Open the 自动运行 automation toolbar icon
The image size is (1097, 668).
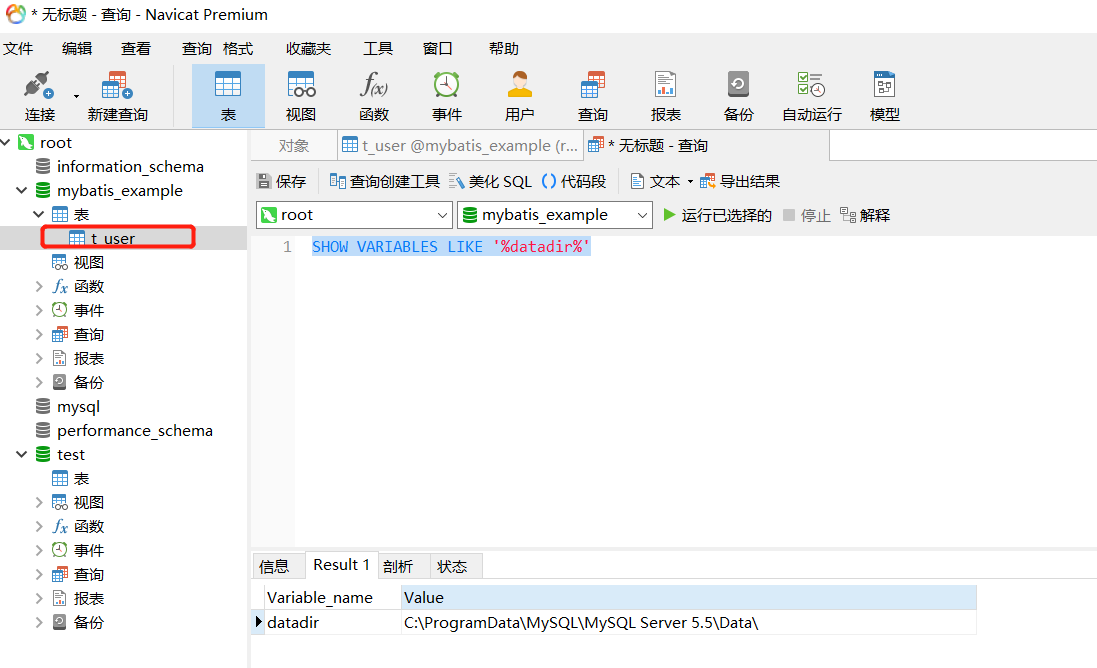[x=812, y=96]
